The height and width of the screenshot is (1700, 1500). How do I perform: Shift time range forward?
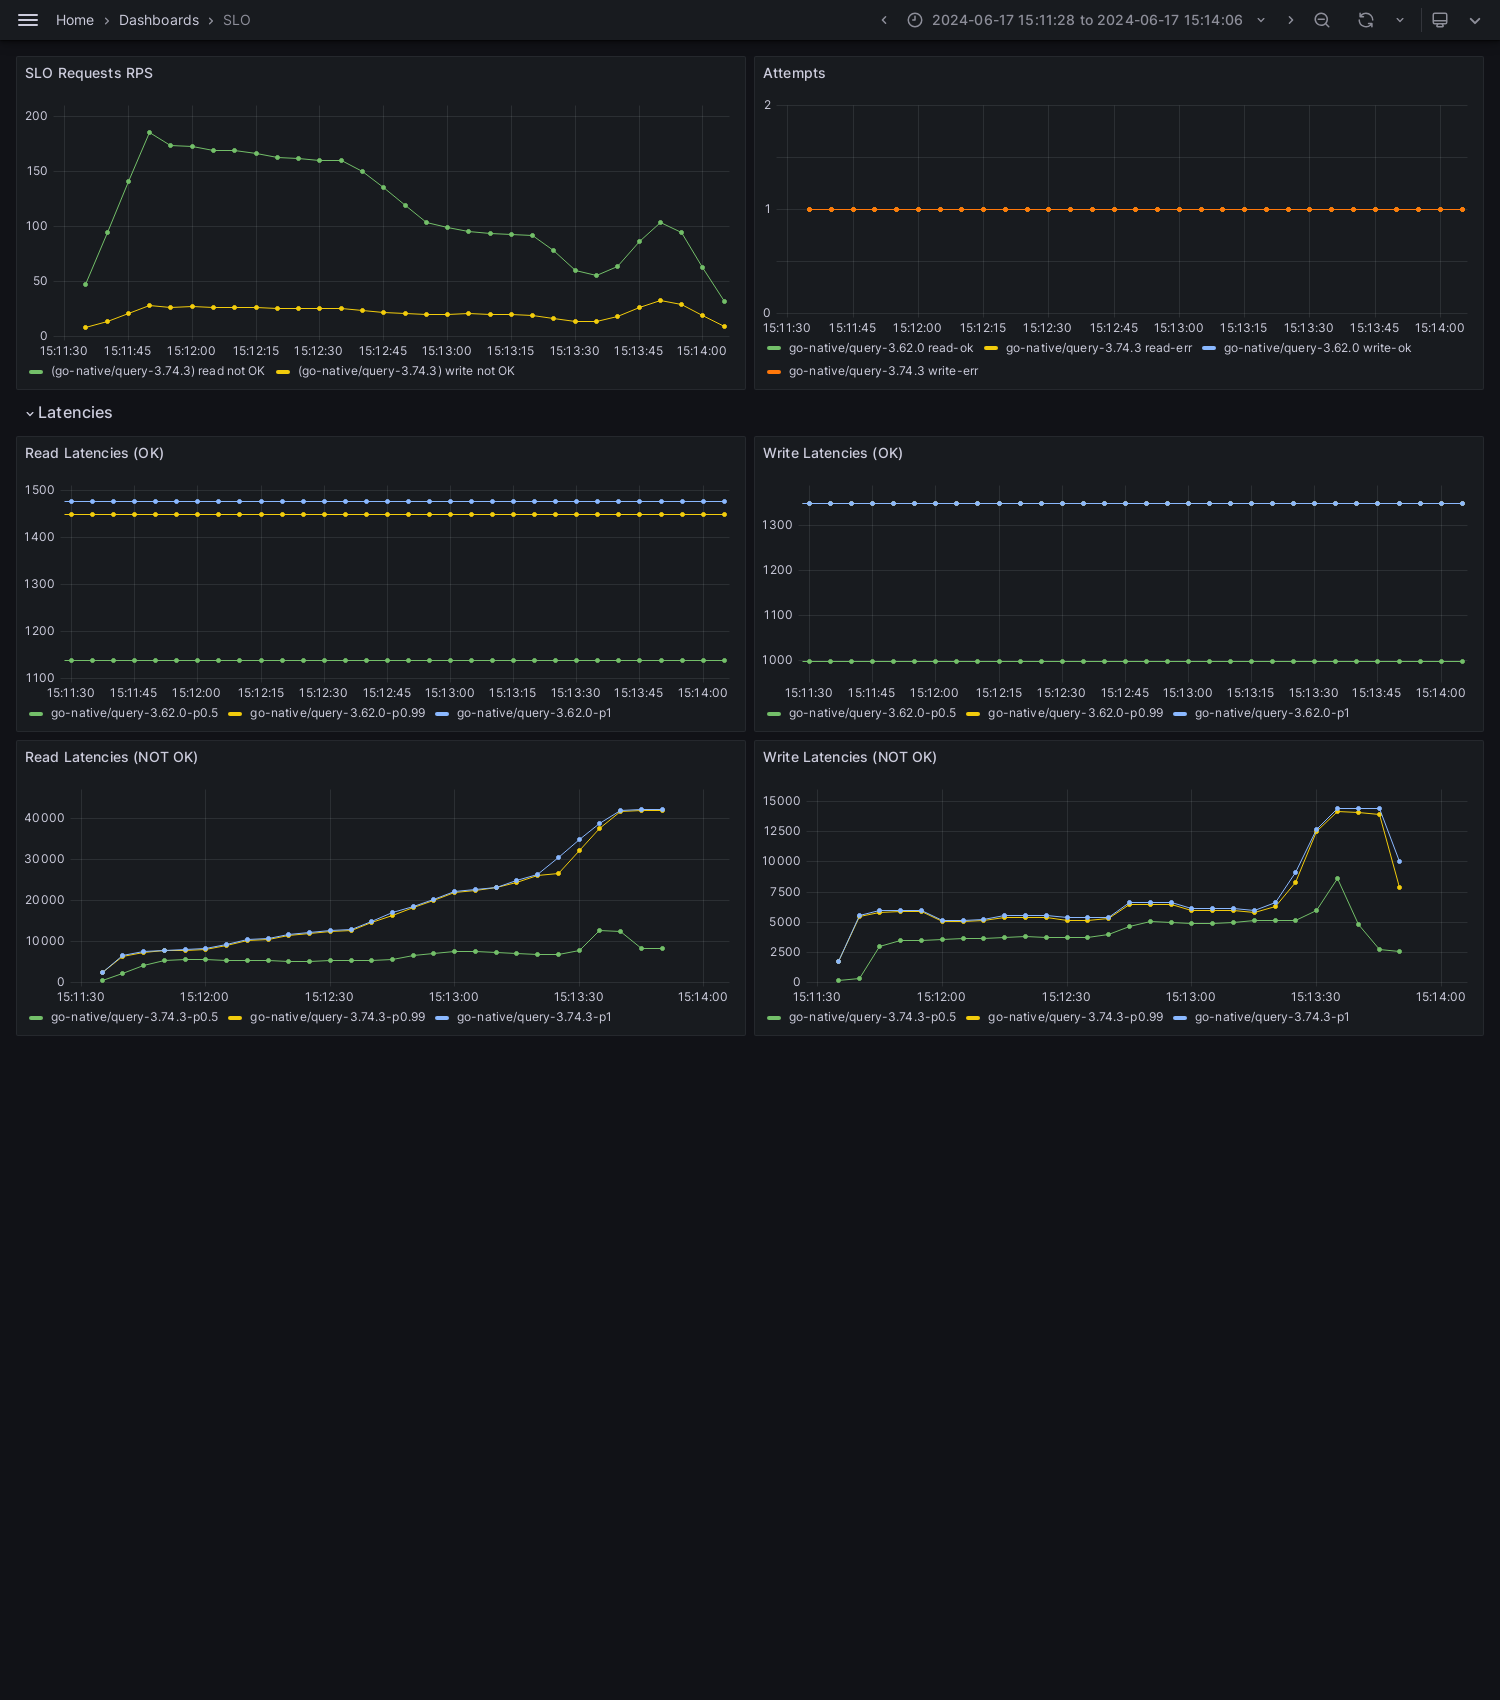(1290, 20)
